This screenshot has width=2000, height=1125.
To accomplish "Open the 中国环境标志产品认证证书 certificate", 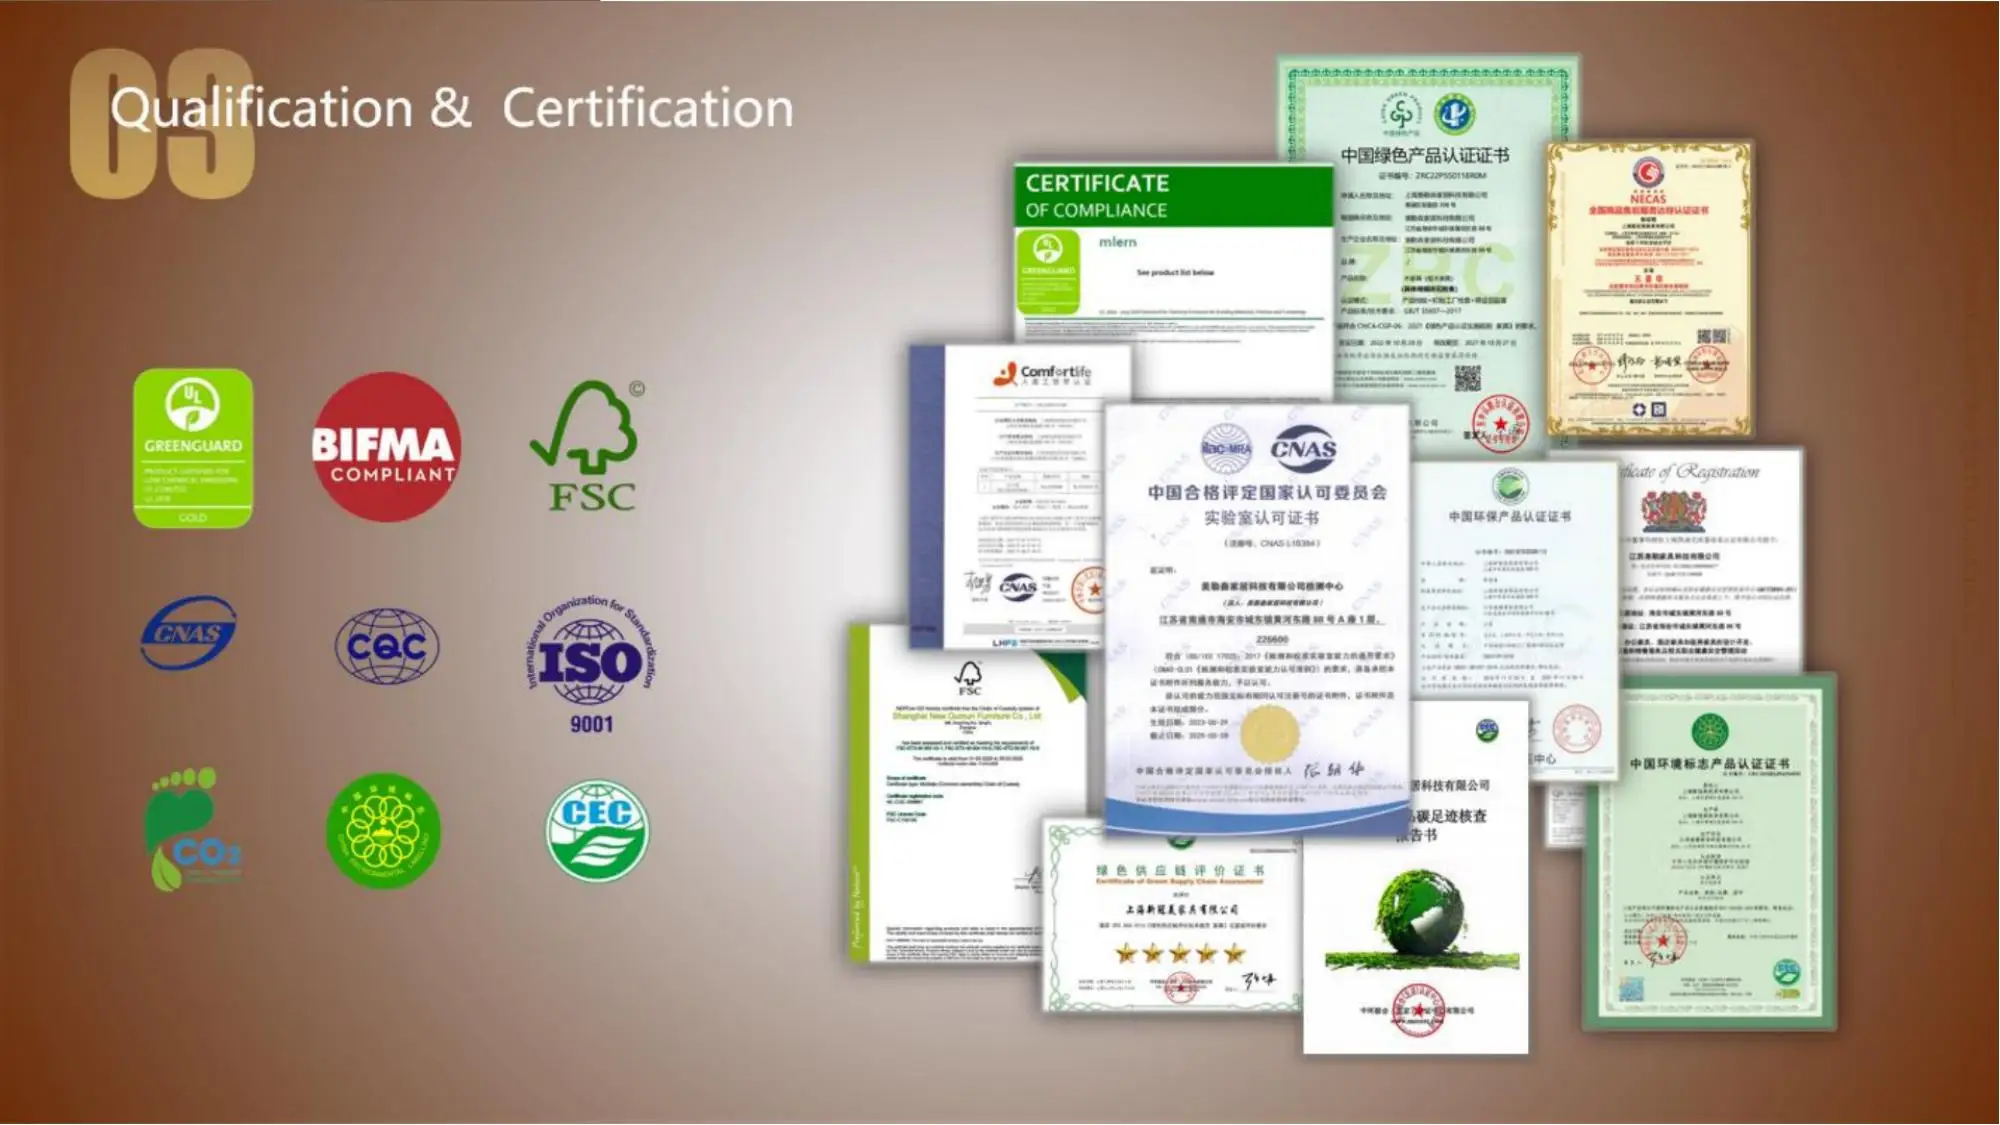I will pyautogui.click(x=1710, y=852).
